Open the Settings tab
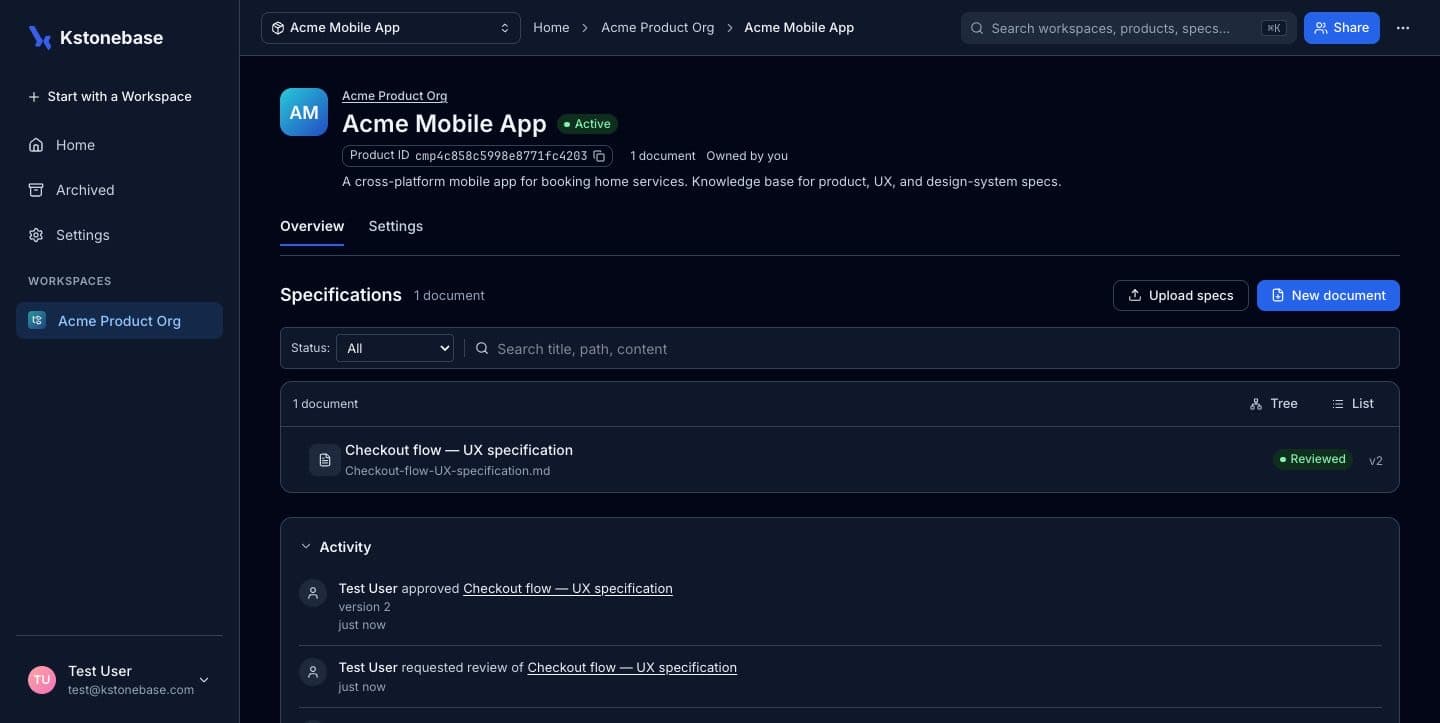The image size is (1440, 723). coord(396,226)
